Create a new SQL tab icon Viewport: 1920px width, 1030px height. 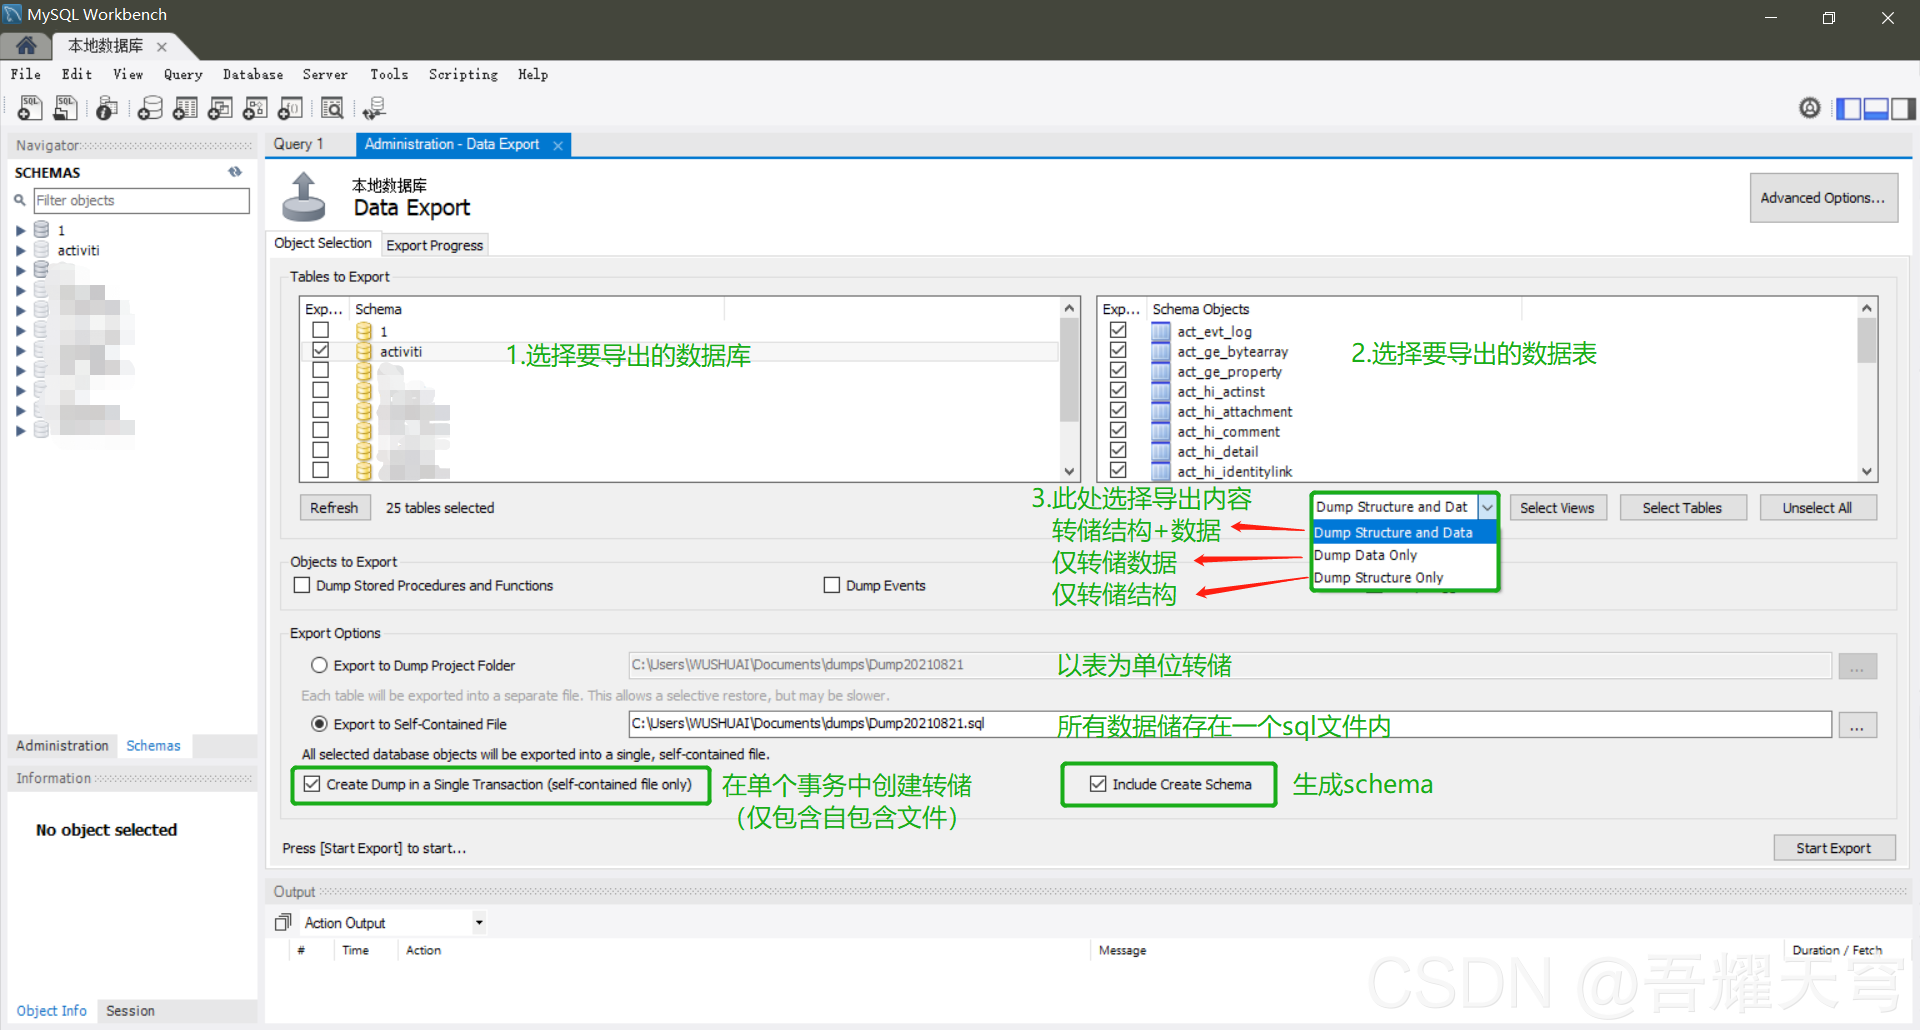29,108
